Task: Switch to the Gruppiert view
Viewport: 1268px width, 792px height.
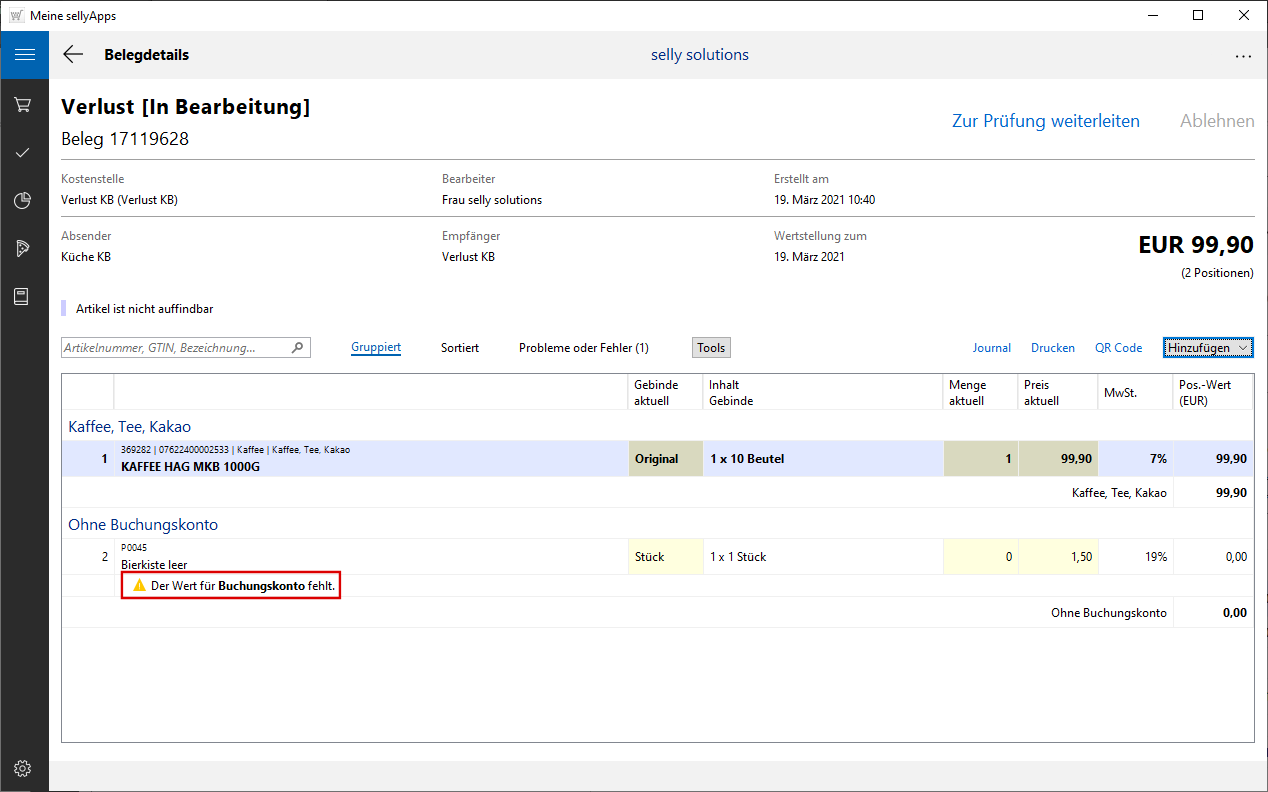Action: pos(376,348)
